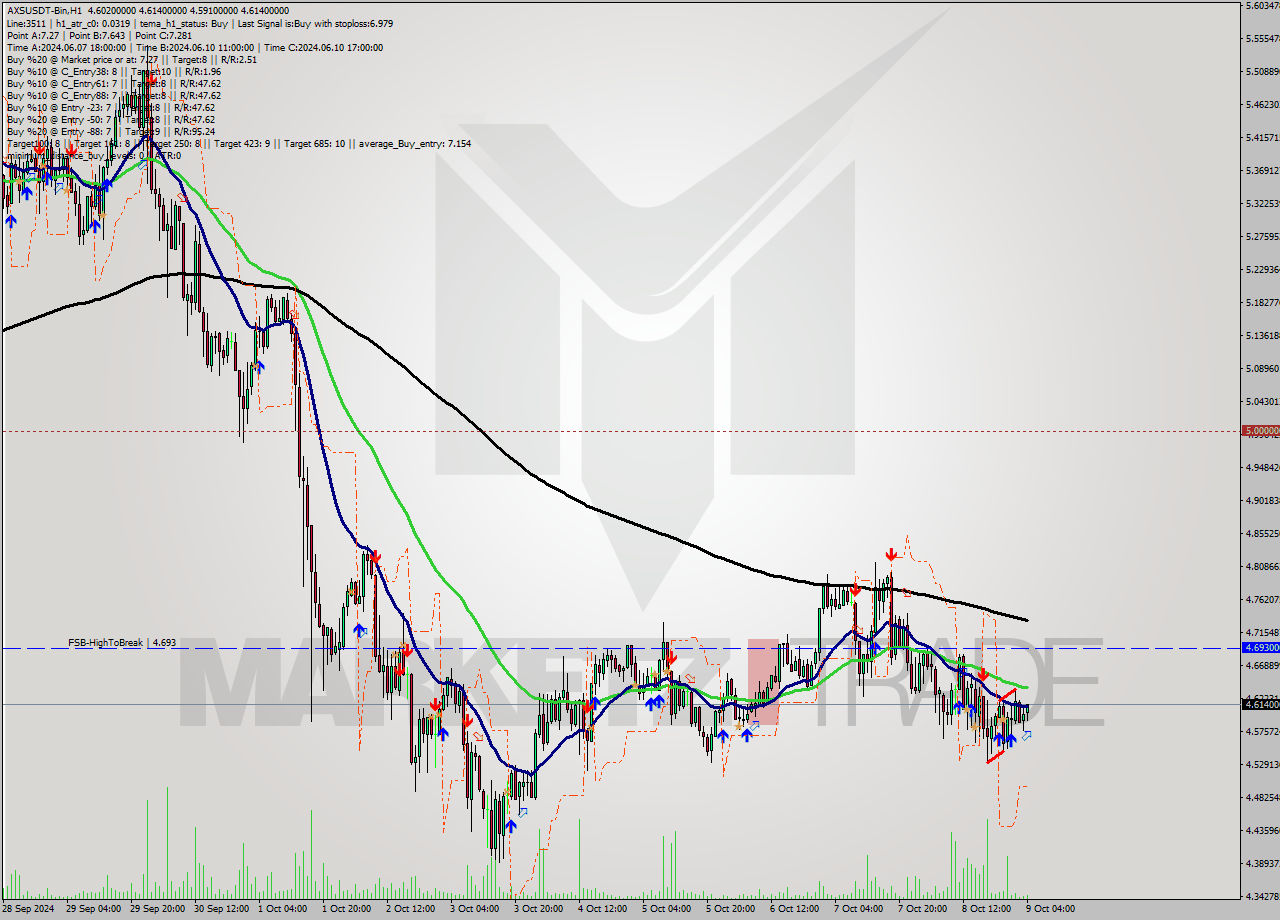
Task: Click the 'Buy %10 @ Entry -23: 7' line
Action: click(x=60, y=107)
